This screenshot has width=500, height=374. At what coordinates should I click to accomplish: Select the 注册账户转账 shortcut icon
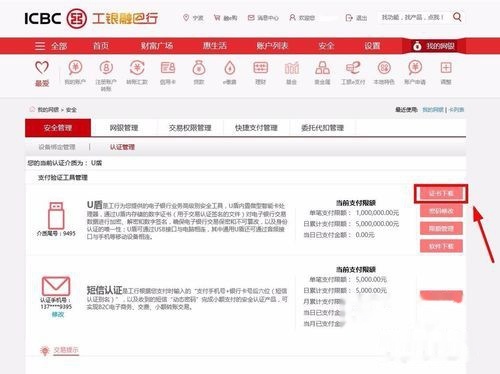(x=106, y=68)
